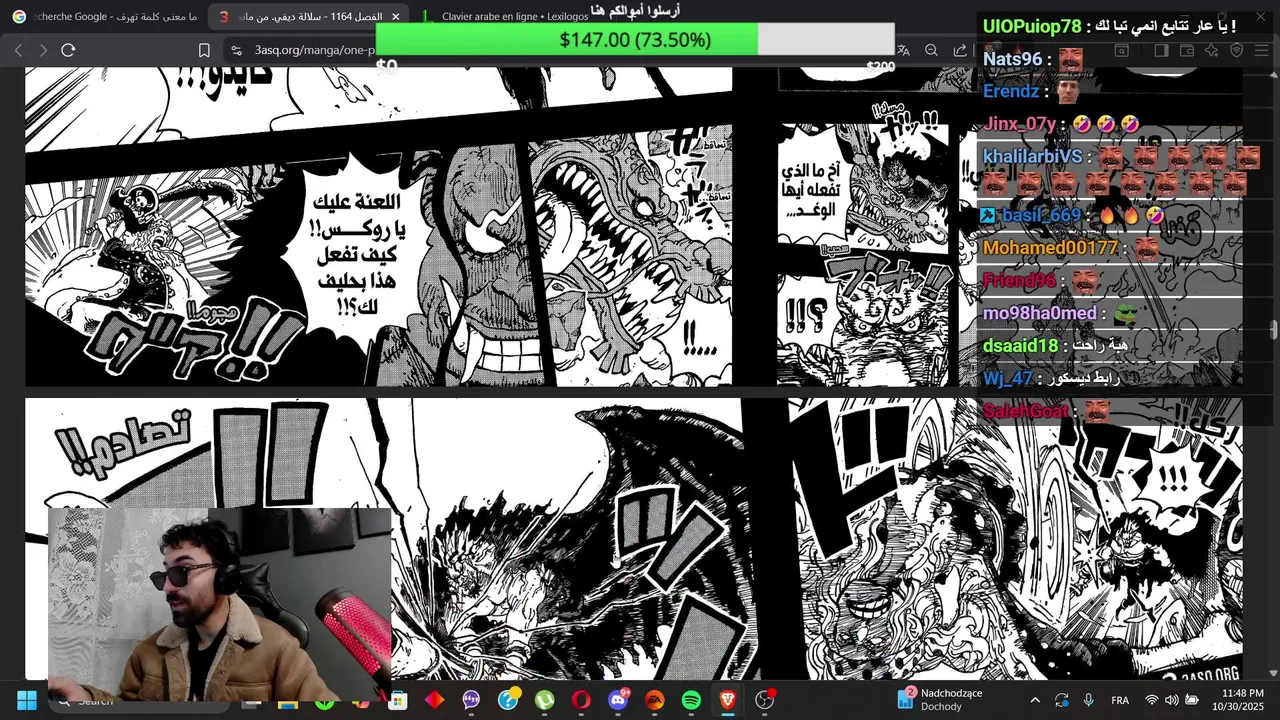Toggle the Brave sidebar panel
Image resolution: width=1280 pixels, height=720 pixels.
click(x=1161, y=50)
